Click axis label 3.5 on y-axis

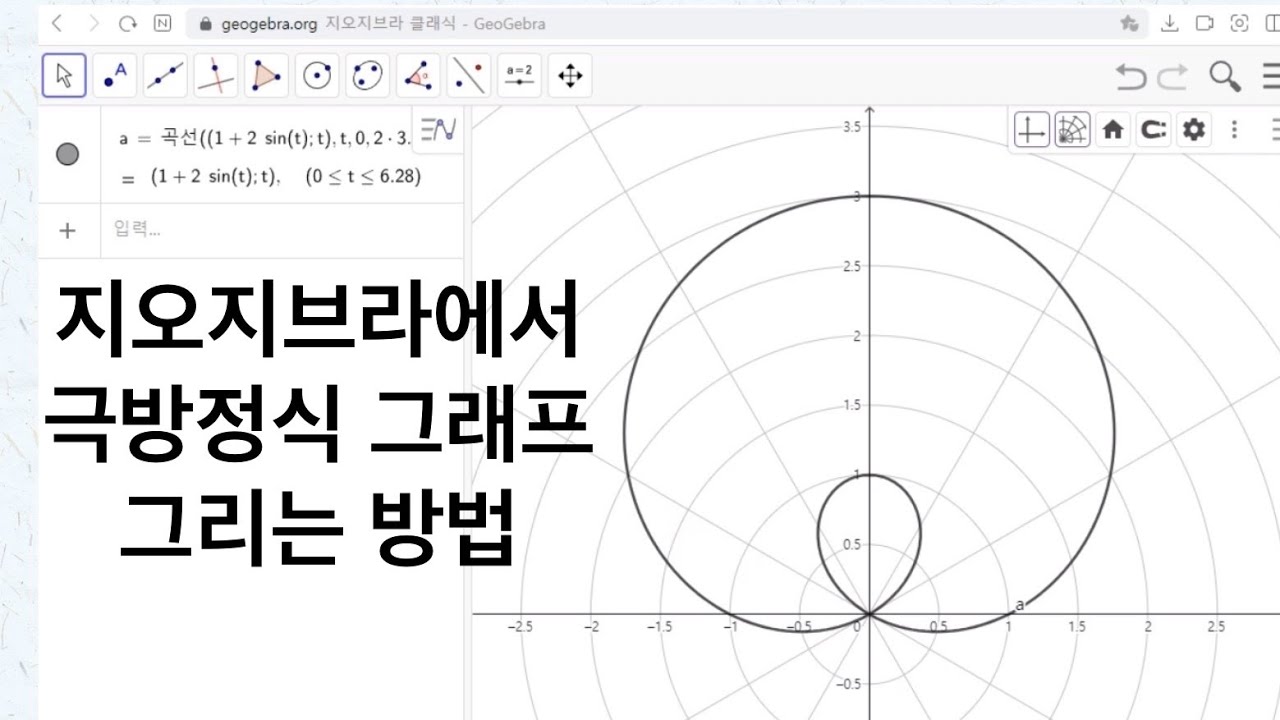852,127
